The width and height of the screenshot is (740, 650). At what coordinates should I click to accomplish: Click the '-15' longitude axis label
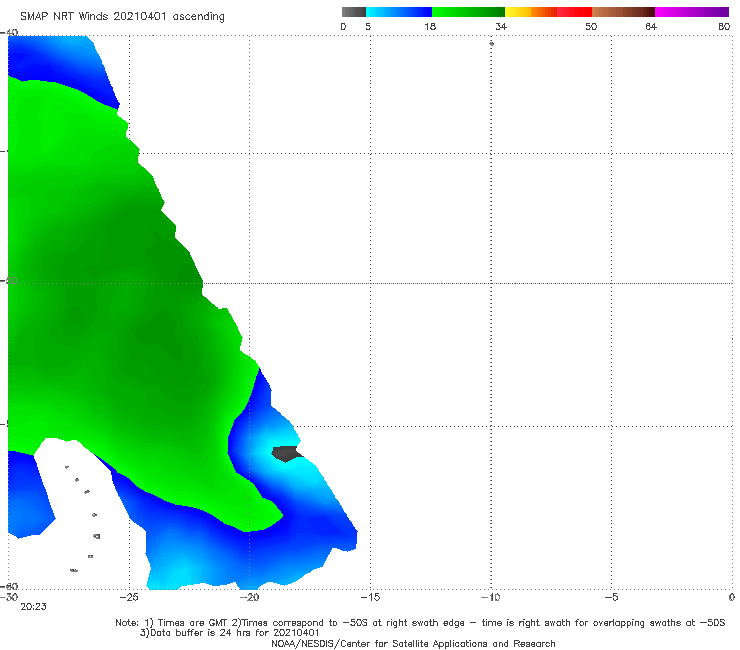(370, 598)
